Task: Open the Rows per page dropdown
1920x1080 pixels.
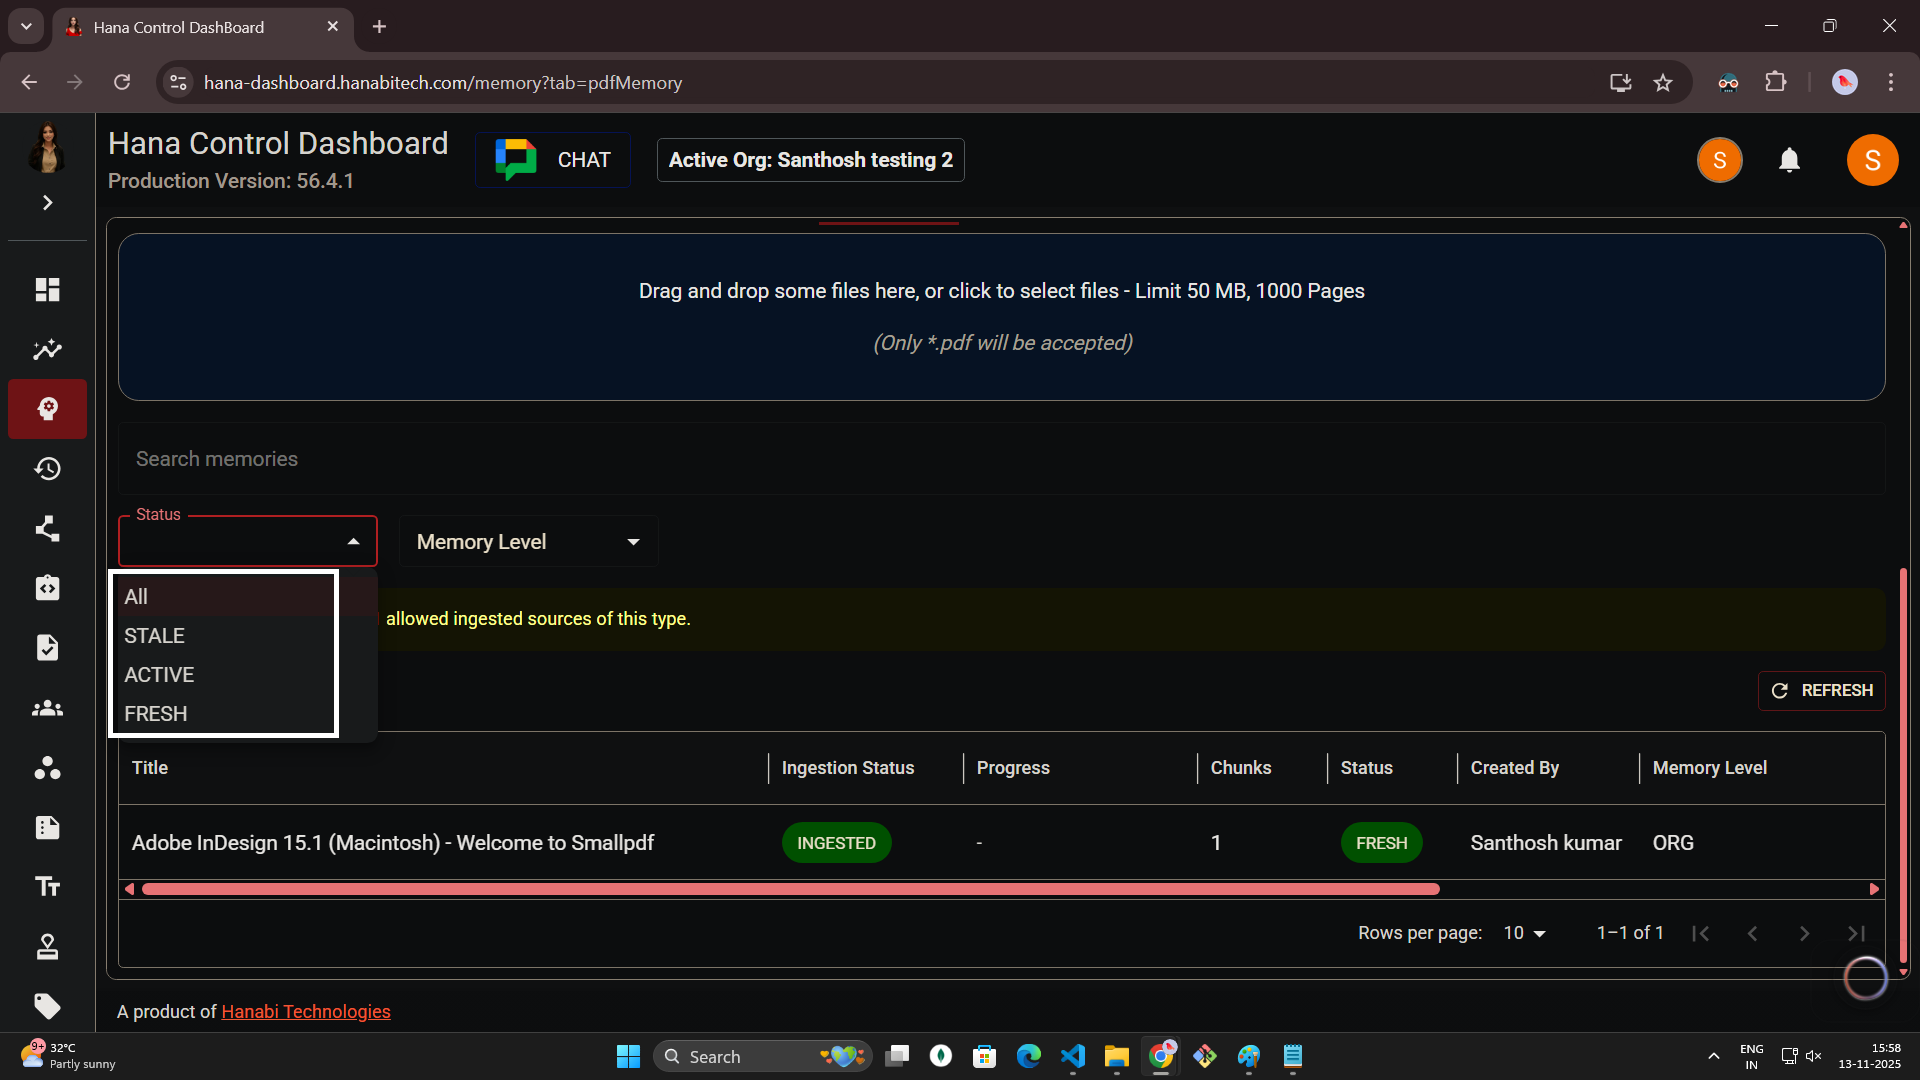Action: click(x=1522, y=932)
